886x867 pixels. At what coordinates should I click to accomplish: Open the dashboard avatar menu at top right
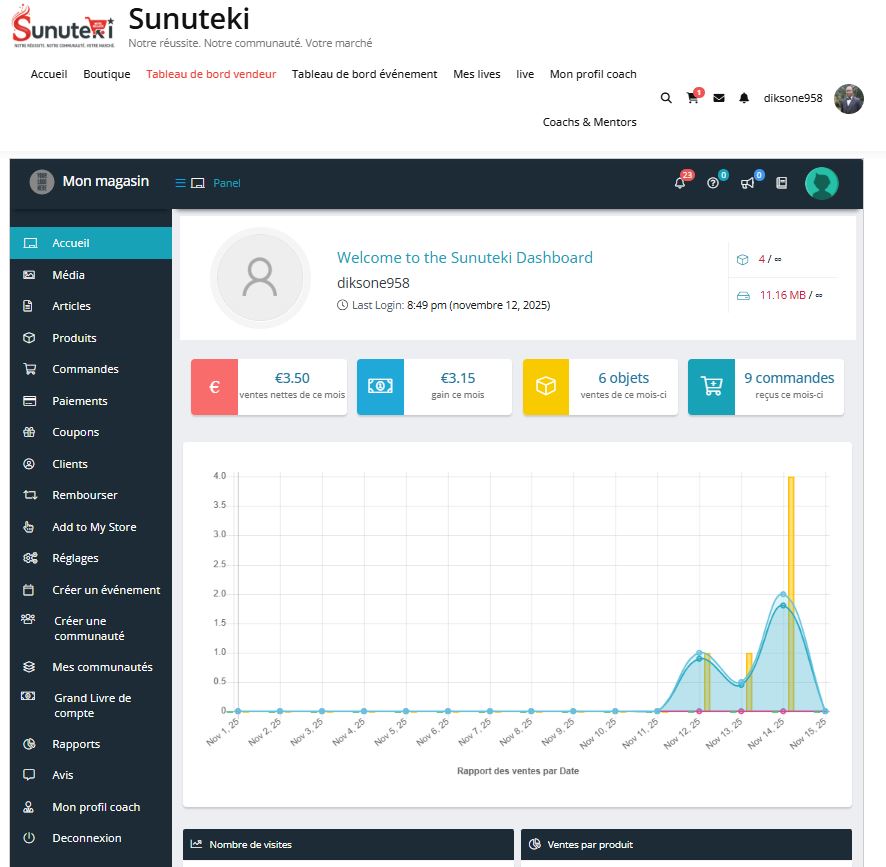[822, 183]
